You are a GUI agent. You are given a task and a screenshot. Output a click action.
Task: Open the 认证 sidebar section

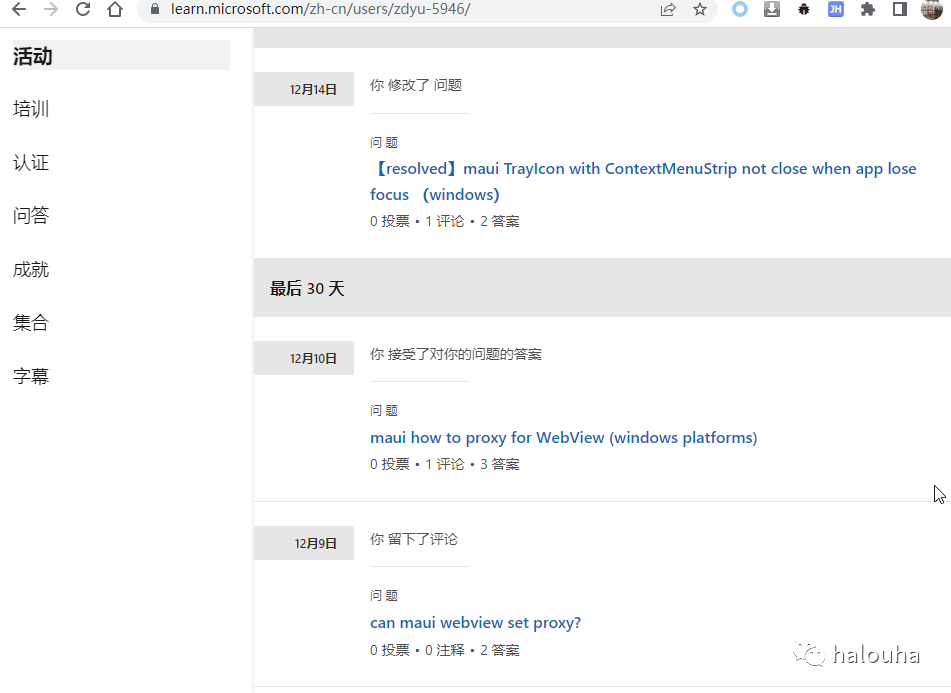(31, 162)
